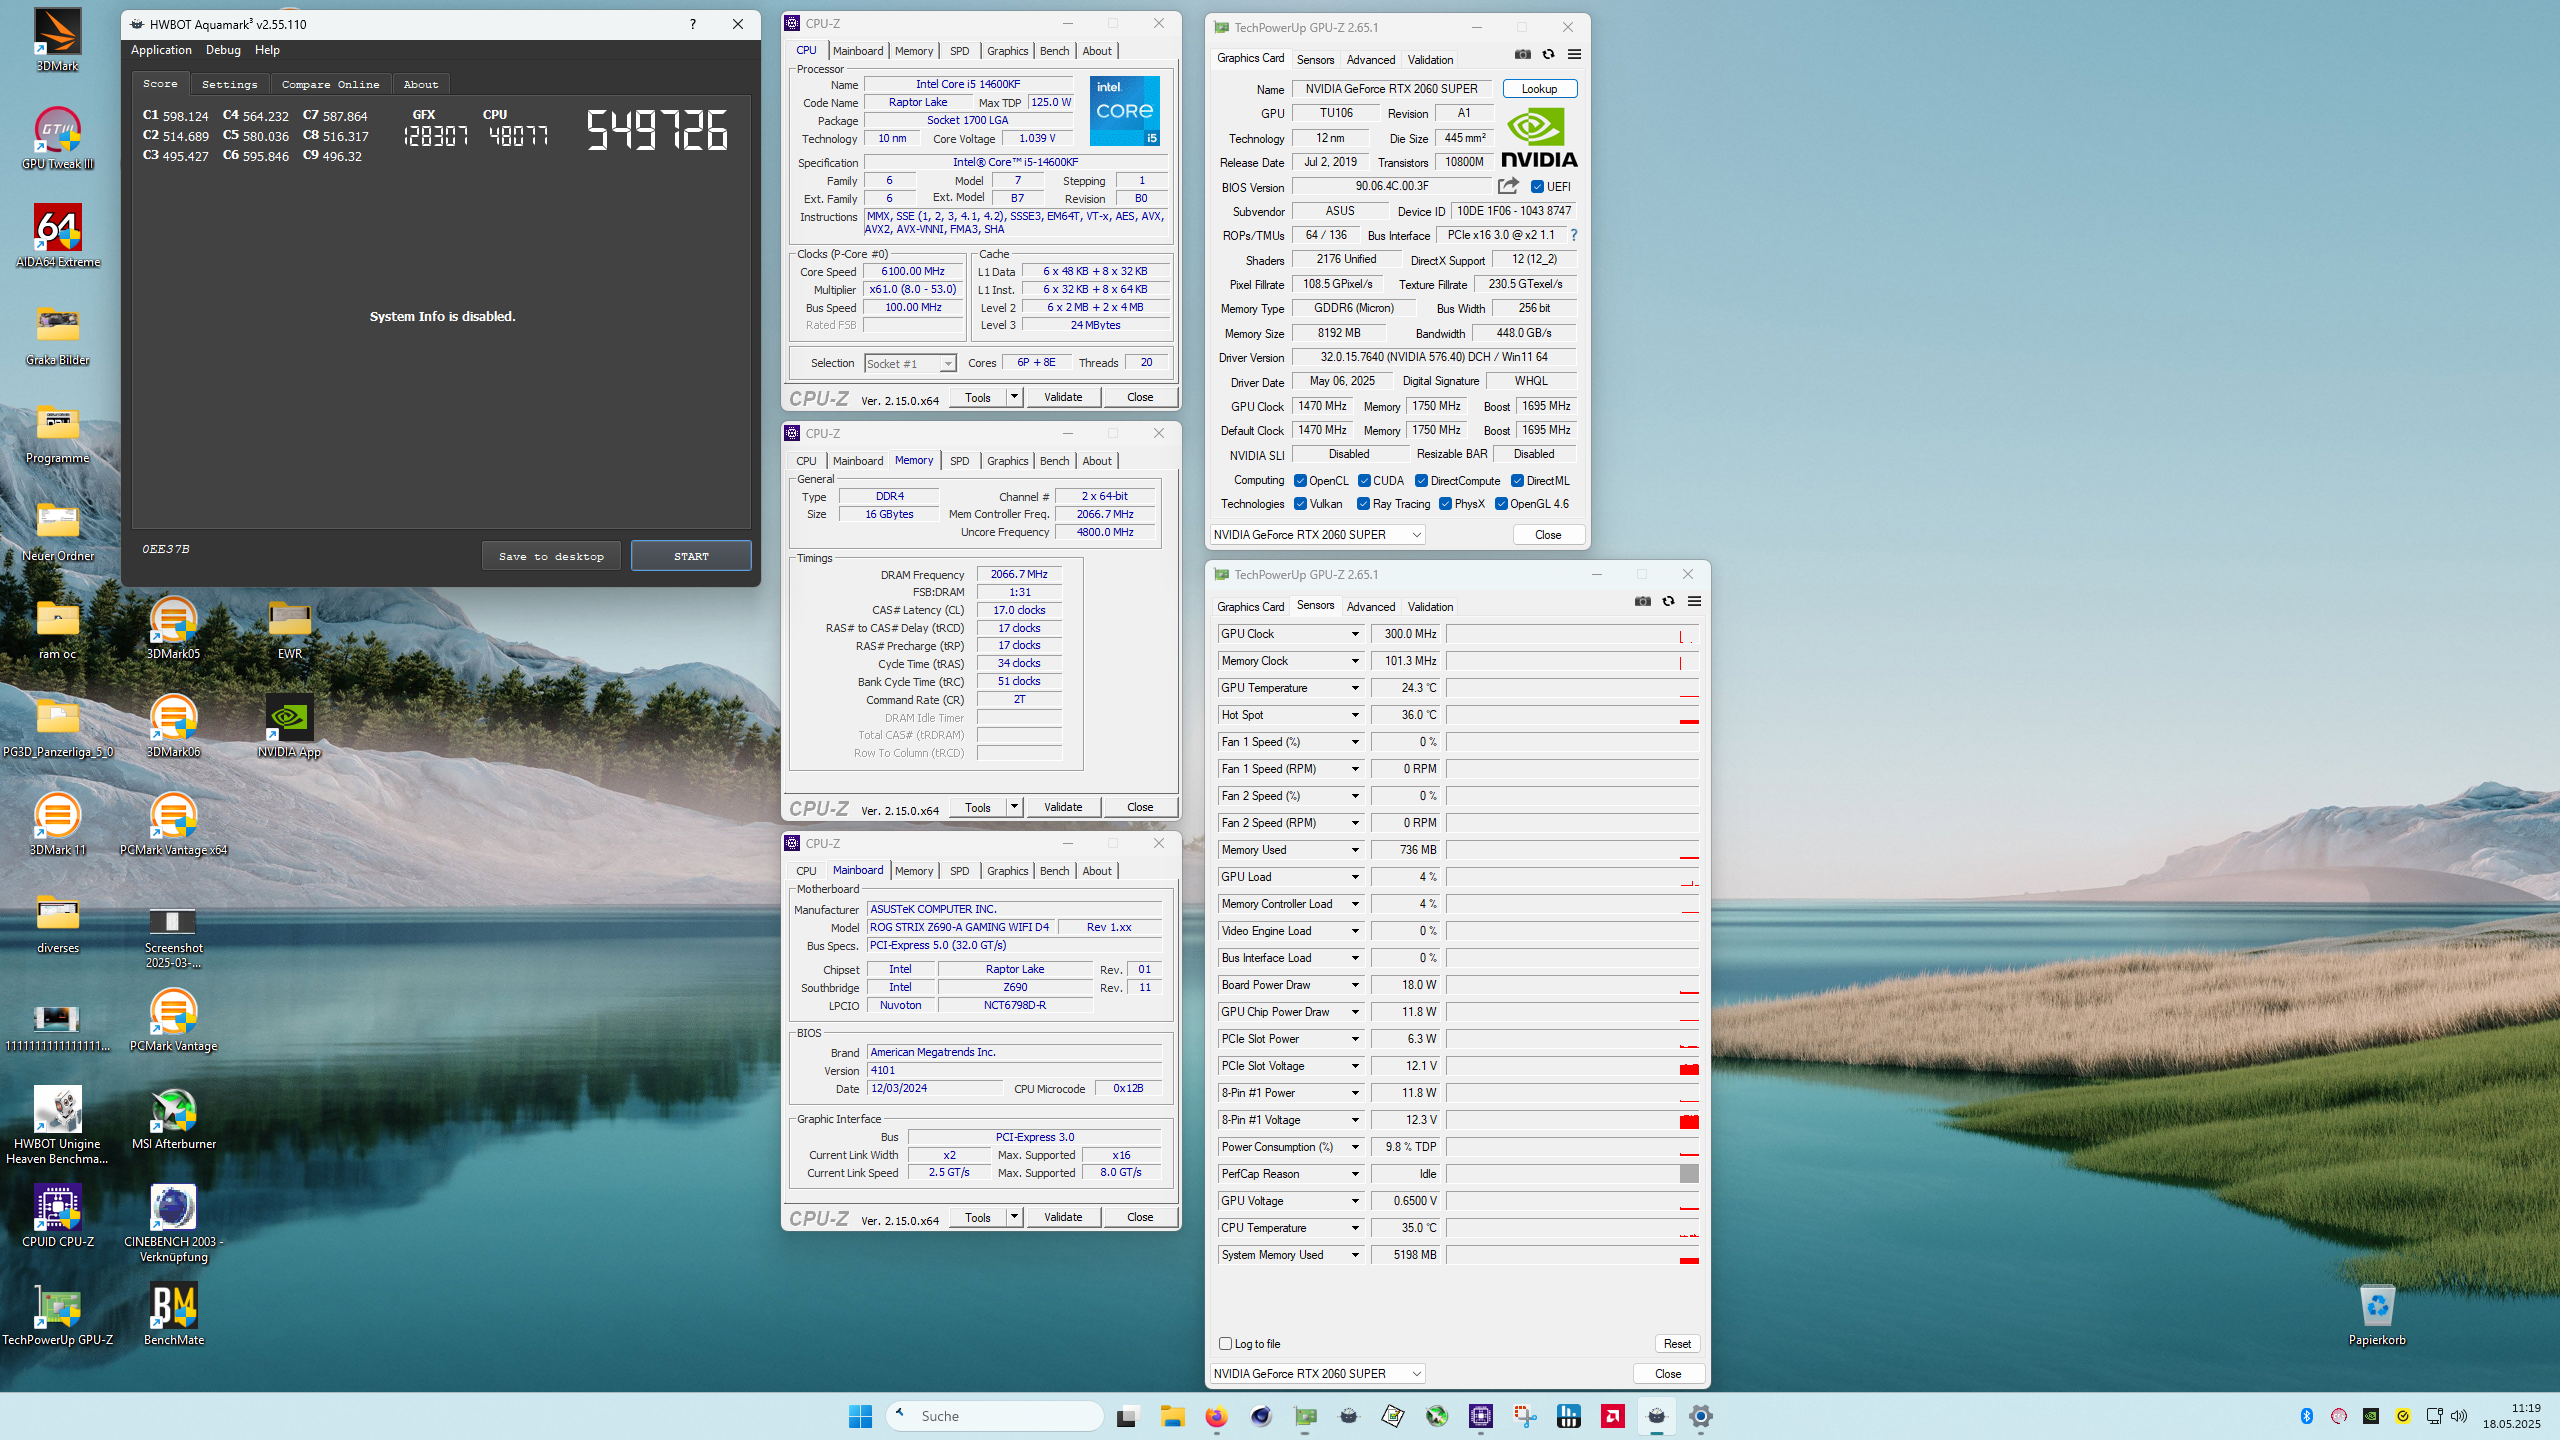Image resolution: width=2560 pixels, height=1440 pixels.
Task: Expand GPU Clock sensor dropdown
Action: (1355, 634)
